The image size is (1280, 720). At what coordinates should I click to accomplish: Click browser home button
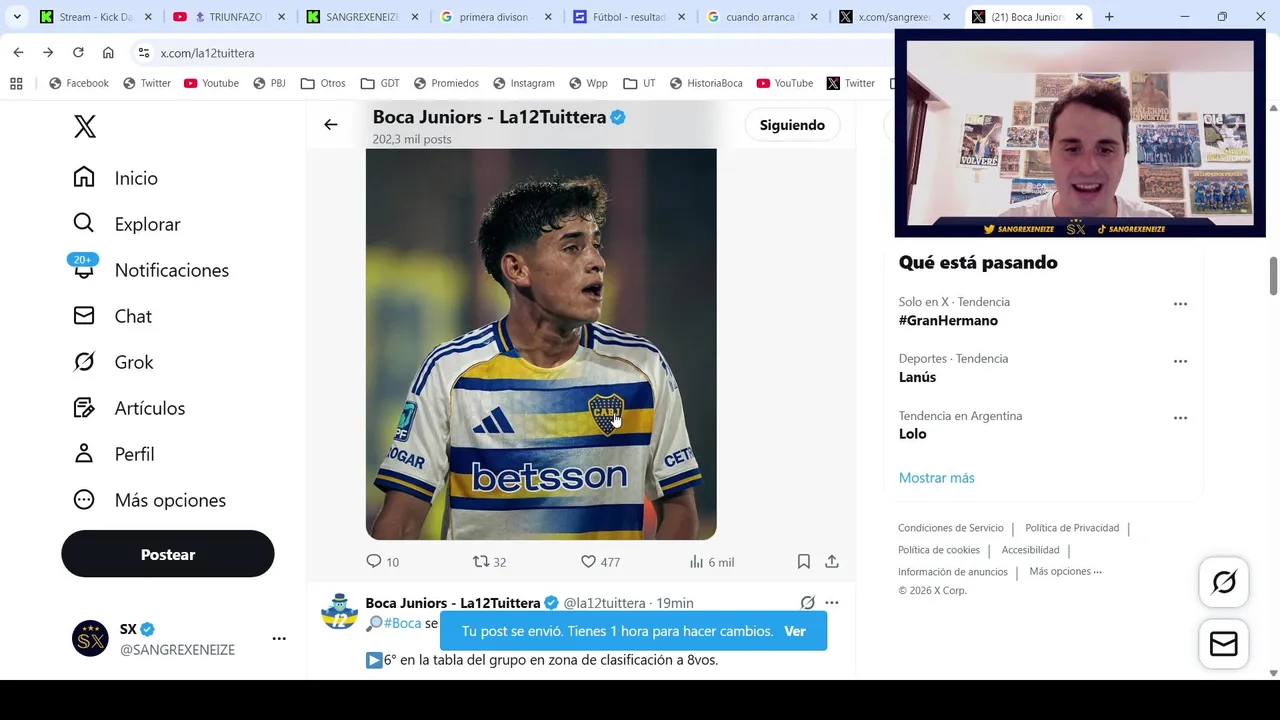pos(108,53)
